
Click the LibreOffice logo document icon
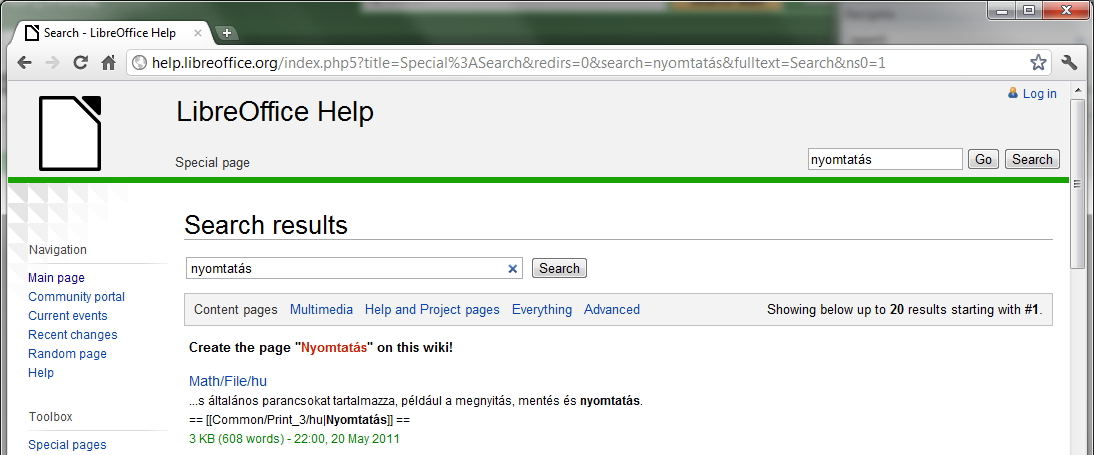(70, 133)
